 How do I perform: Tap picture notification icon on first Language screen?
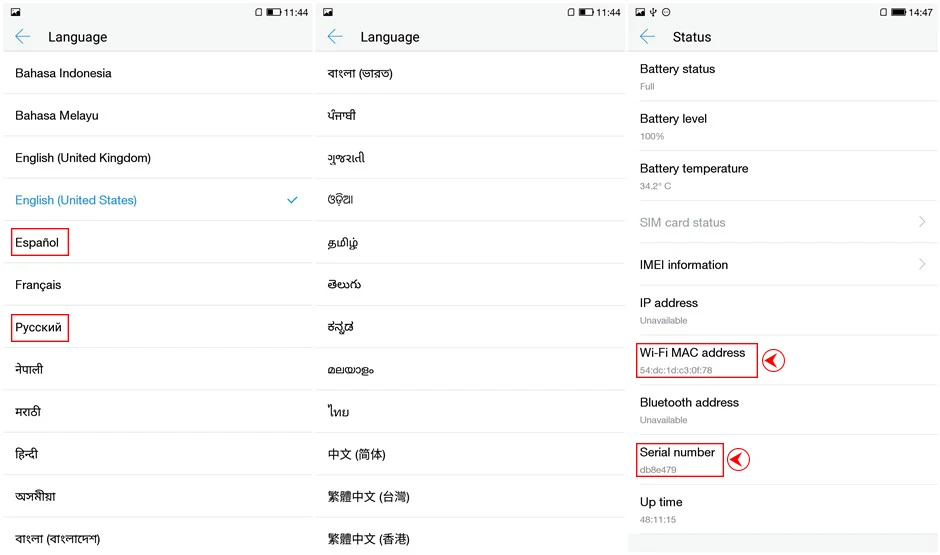[x=16, y=12]
